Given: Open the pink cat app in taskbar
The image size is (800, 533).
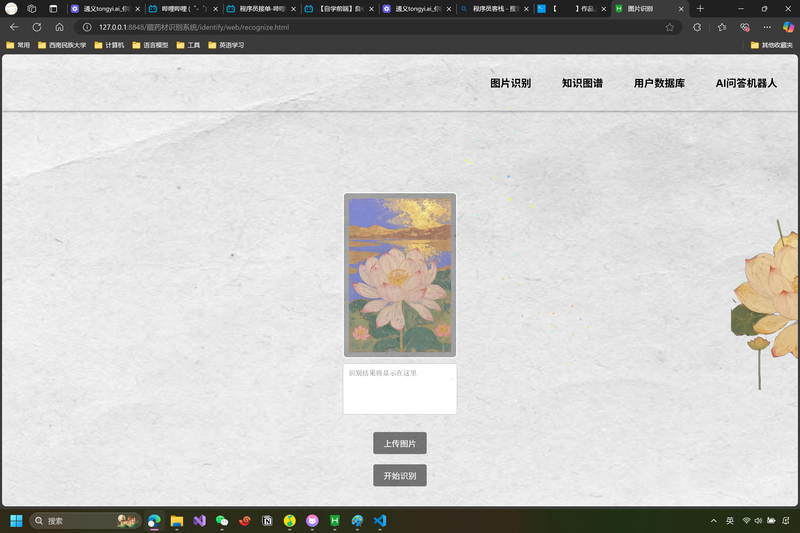Looking at the screenshot, I should click(312, 521).
